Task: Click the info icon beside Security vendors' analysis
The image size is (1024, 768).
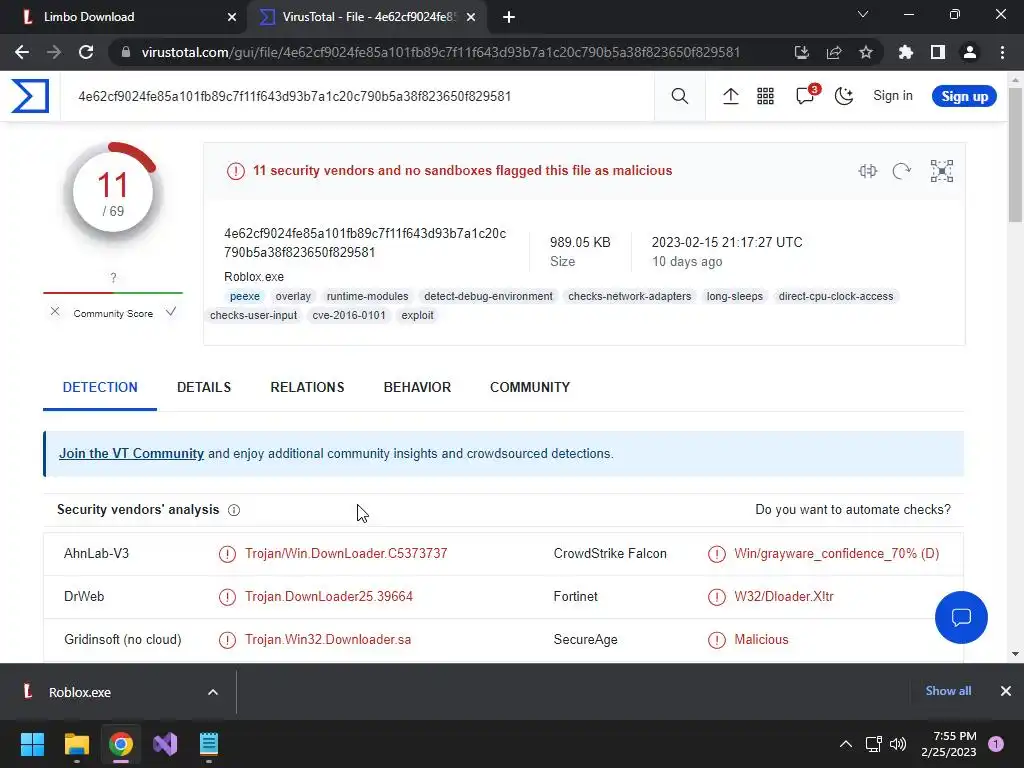Action: click(x=234, y=510)
